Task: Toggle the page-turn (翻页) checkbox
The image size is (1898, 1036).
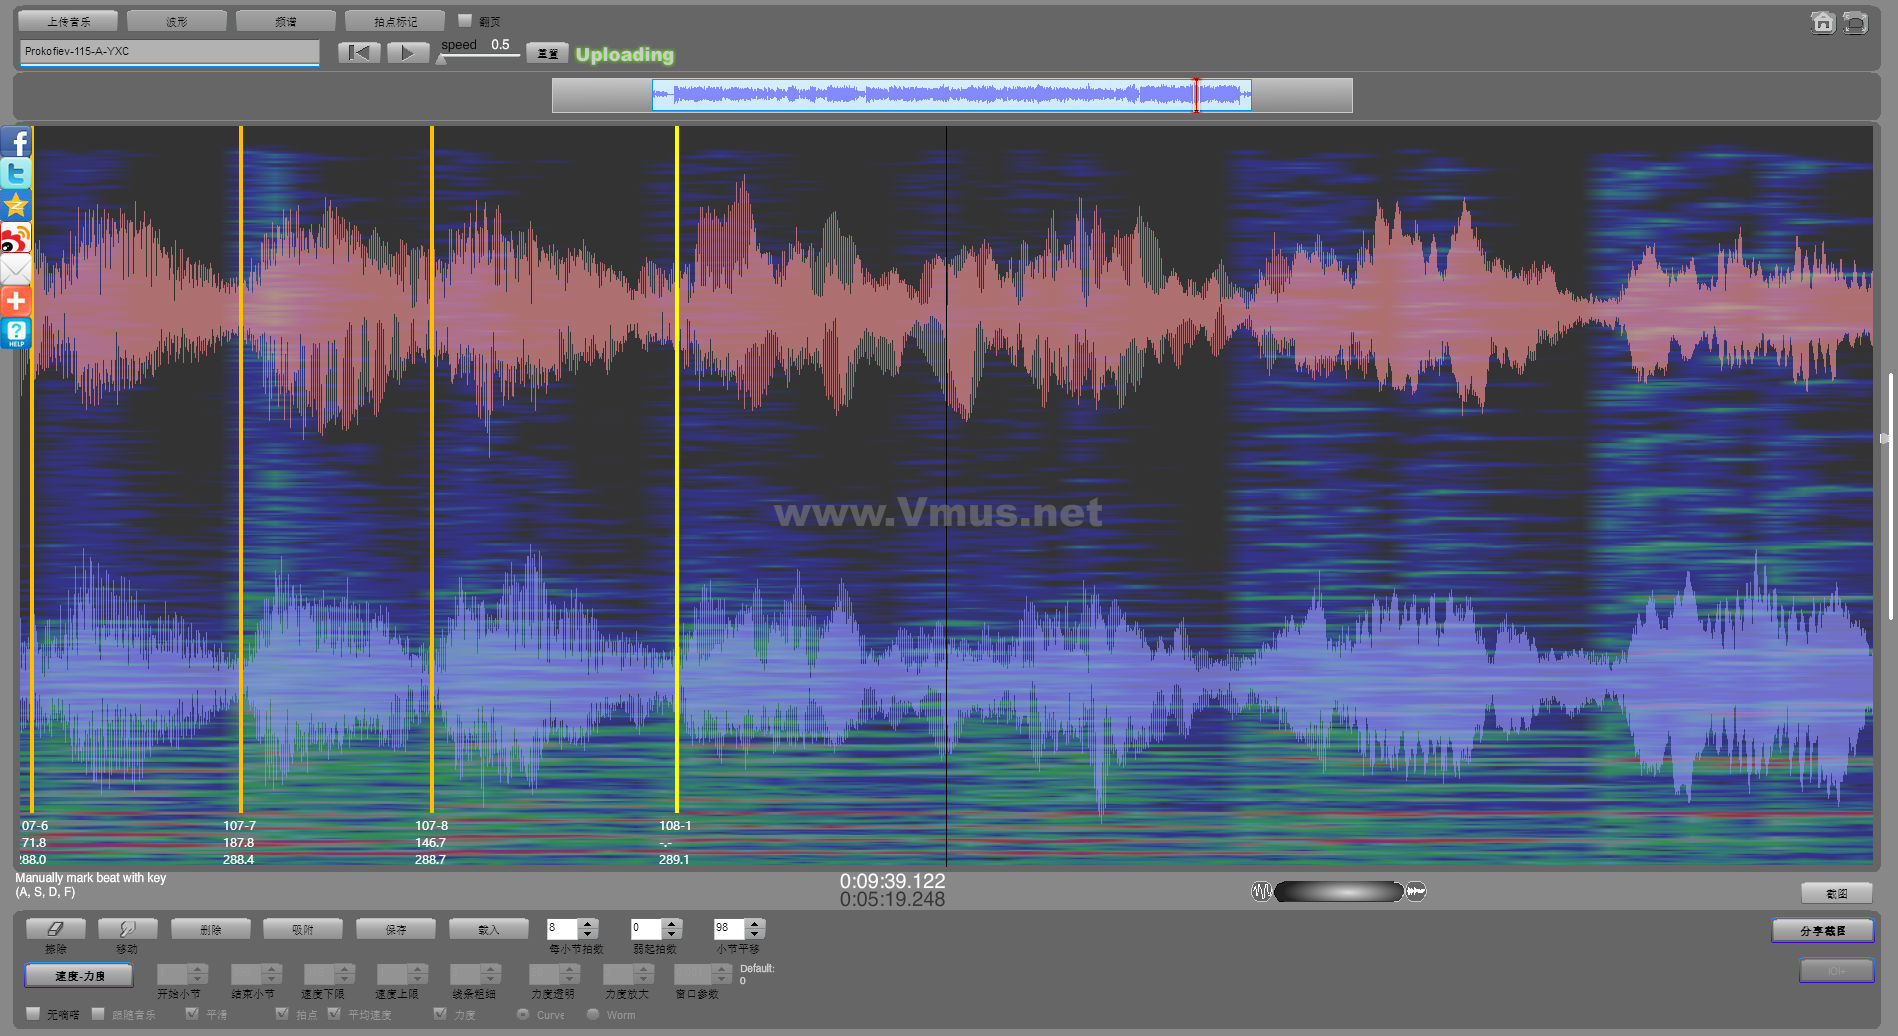Action: click(x=465, y=20)
